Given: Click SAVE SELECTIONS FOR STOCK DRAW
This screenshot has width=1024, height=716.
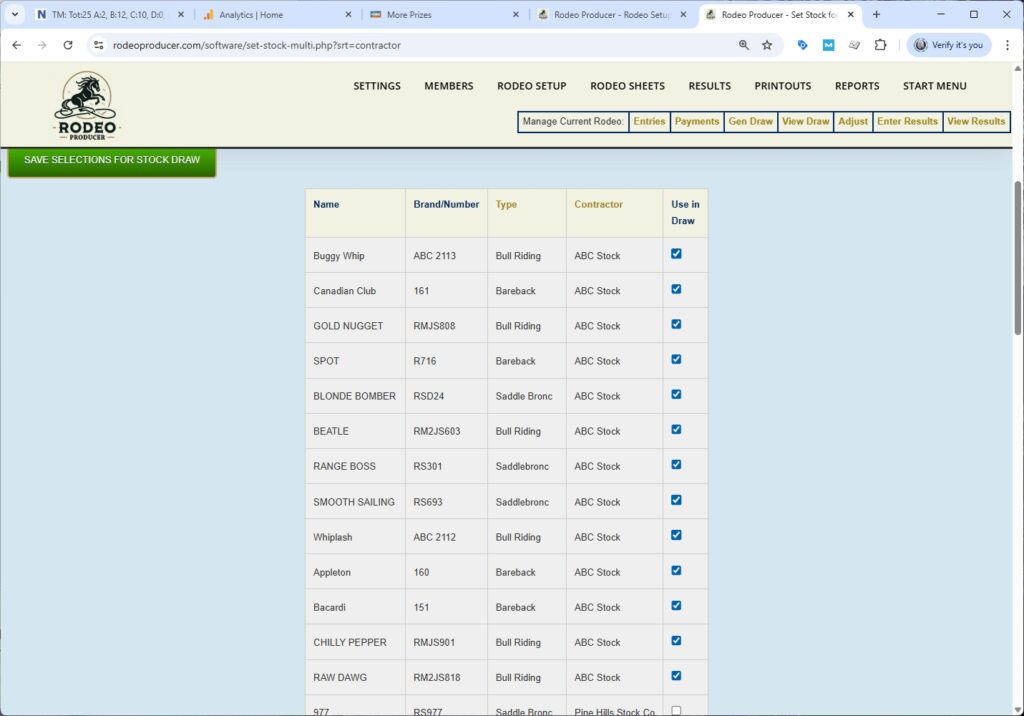Looking at the screenshot, I should point(111,159).
